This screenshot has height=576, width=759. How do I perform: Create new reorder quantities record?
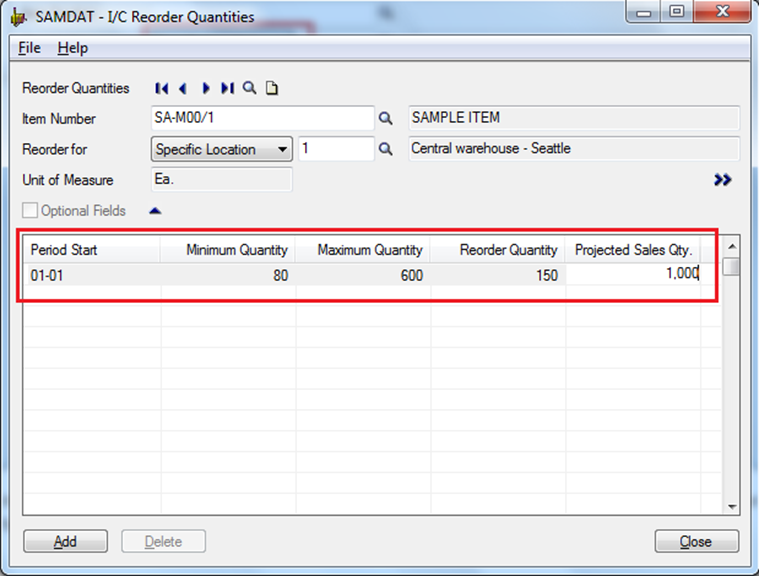[x=272, y=88]
